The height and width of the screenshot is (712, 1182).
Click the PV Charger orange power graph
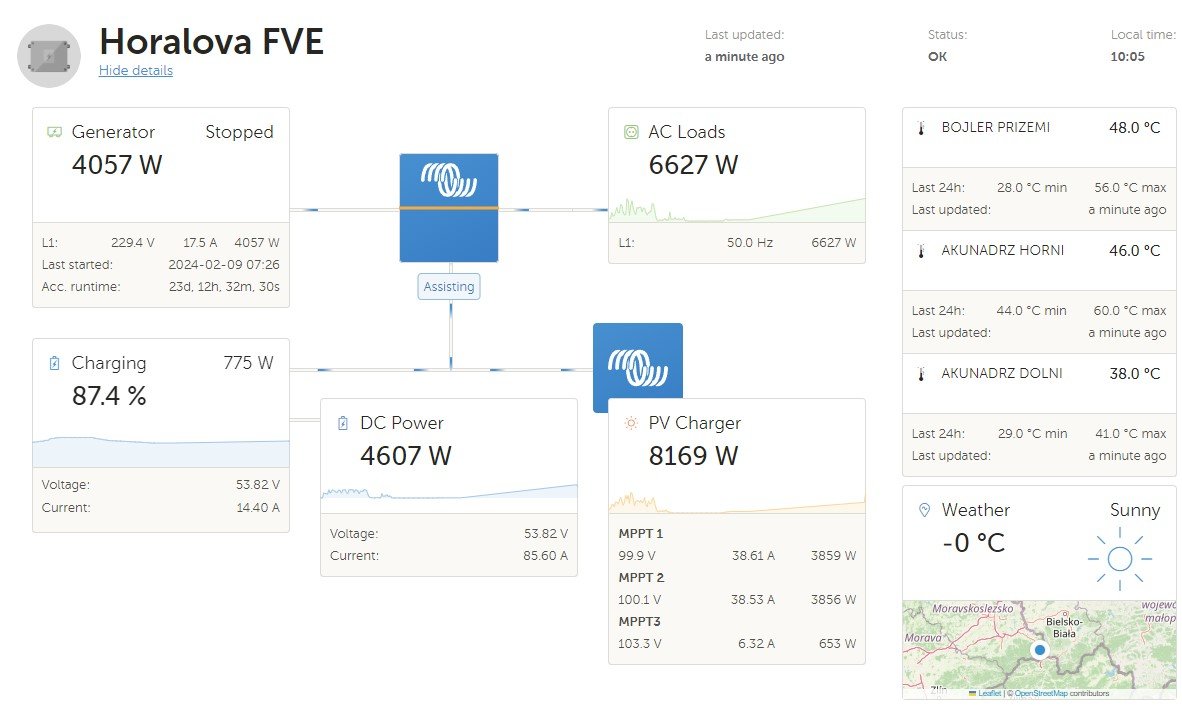[737, 502]
